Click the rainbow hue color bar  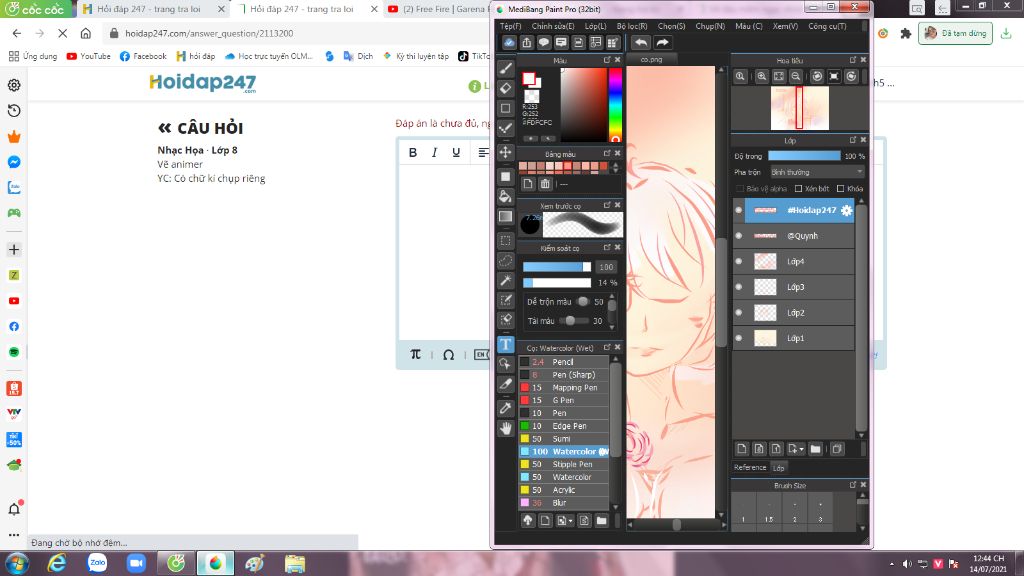(x=615, y=104)
